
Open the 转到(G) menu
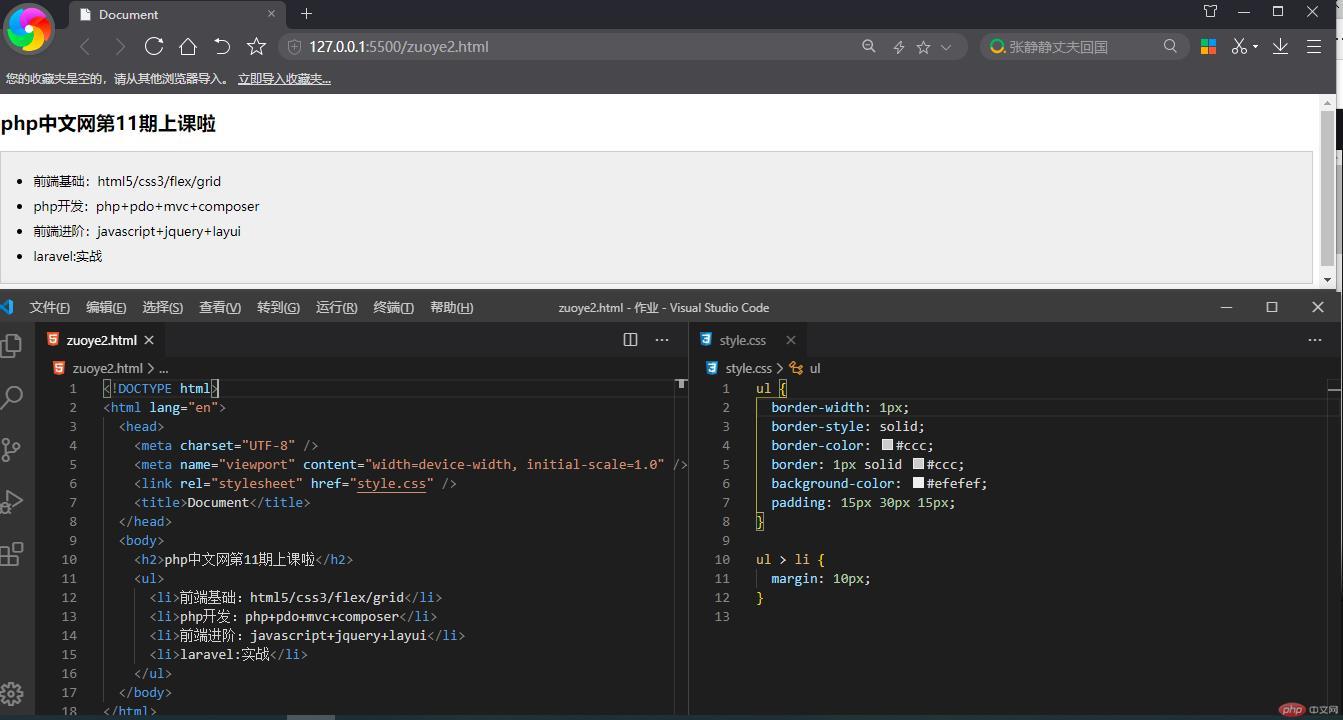point(278,307)
